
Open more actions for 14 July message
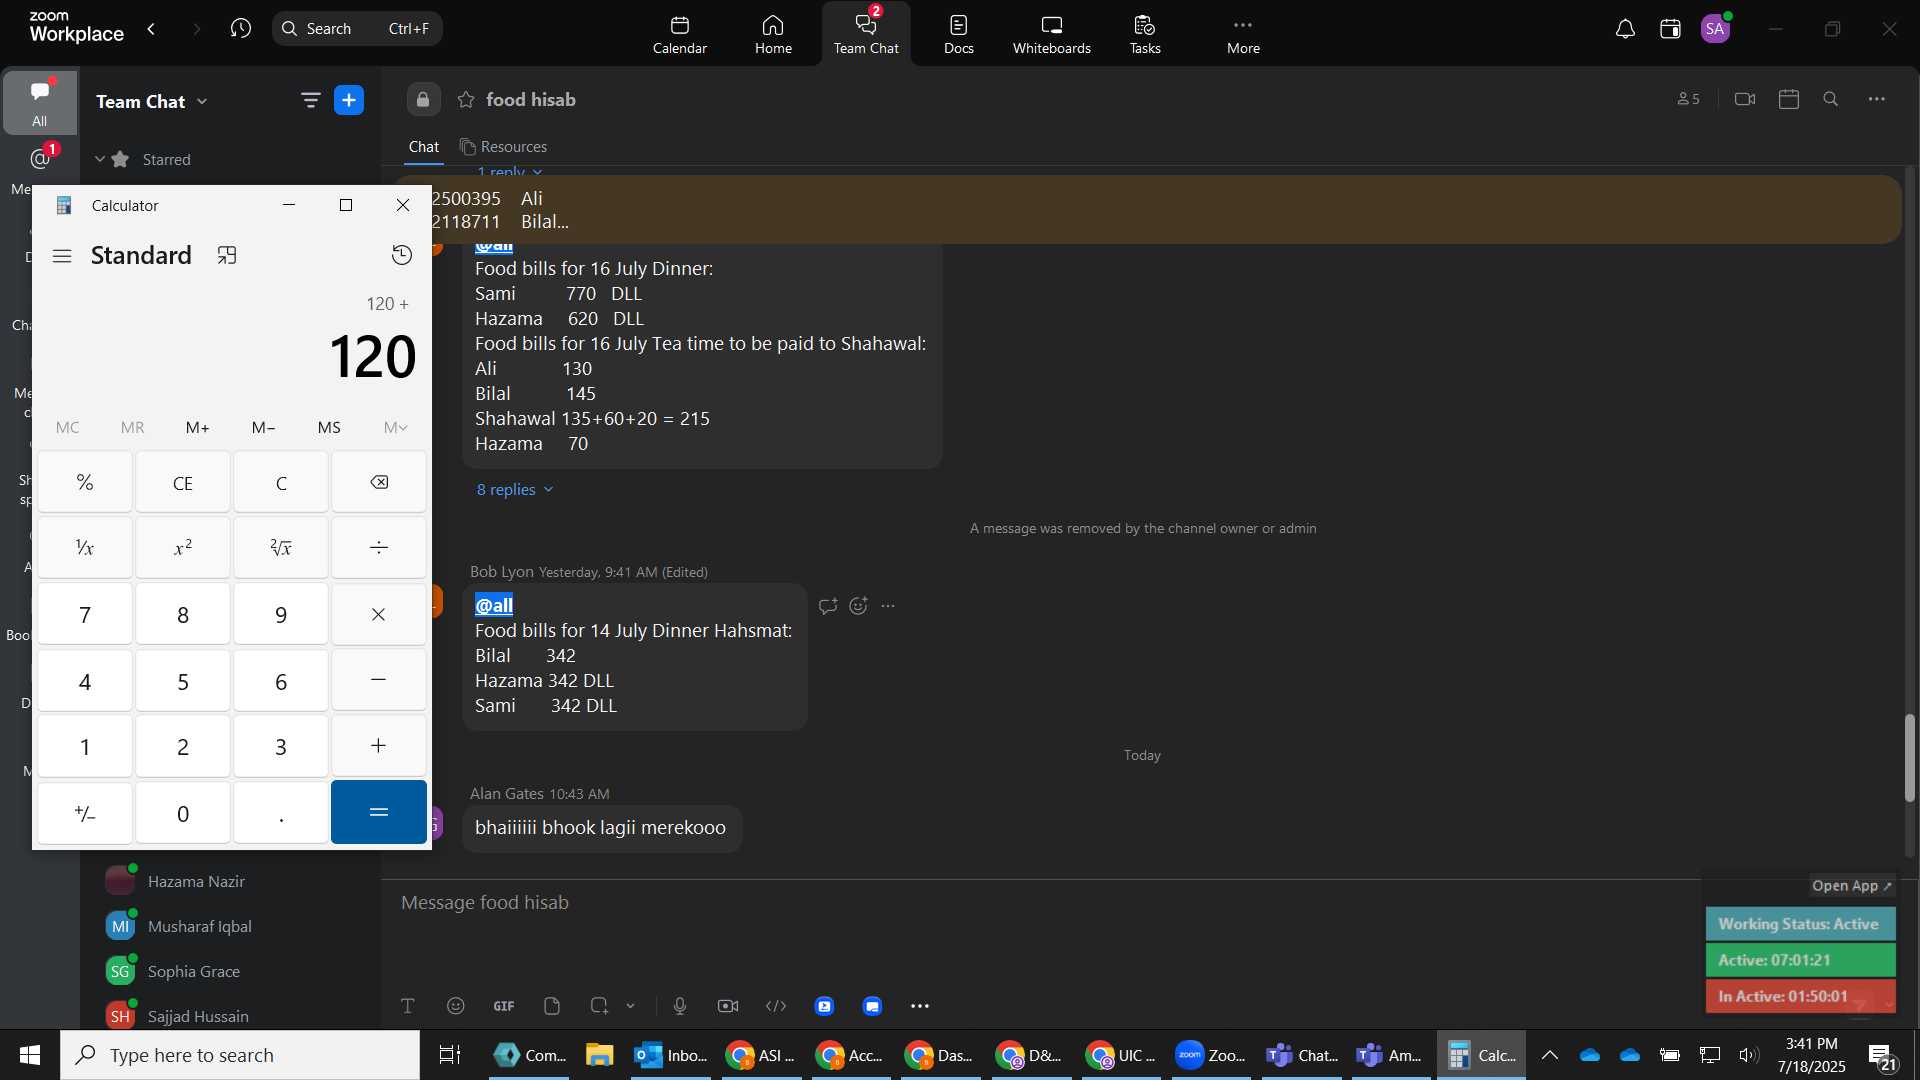coord(888,606)
